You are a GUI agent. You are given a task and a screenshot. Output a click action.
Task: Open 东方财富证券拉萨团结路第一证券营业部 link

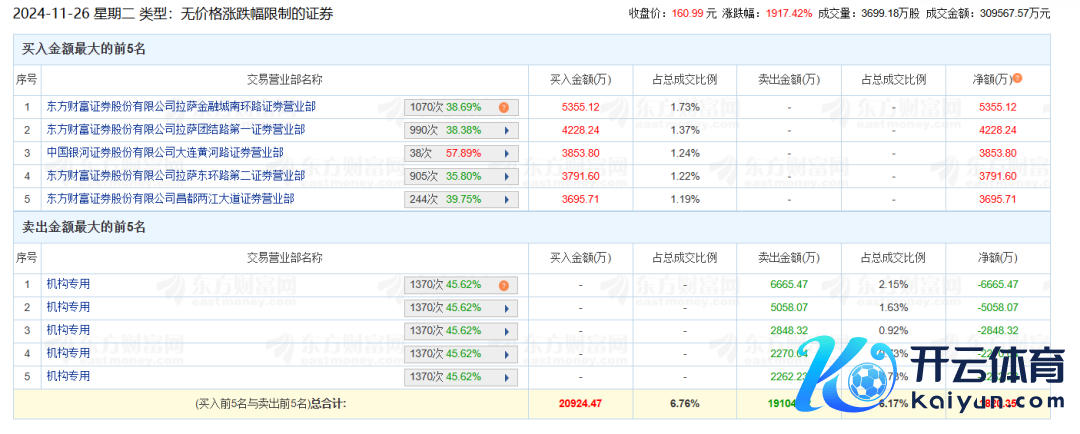(x=175, y=129)
